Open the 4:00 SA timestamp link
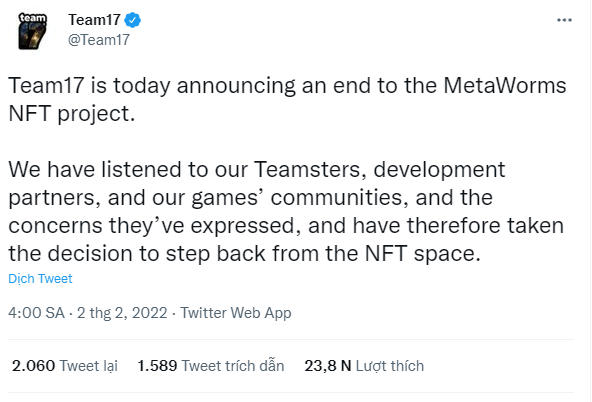The height and width of the screenshot is (402, 592). point(36,313)
